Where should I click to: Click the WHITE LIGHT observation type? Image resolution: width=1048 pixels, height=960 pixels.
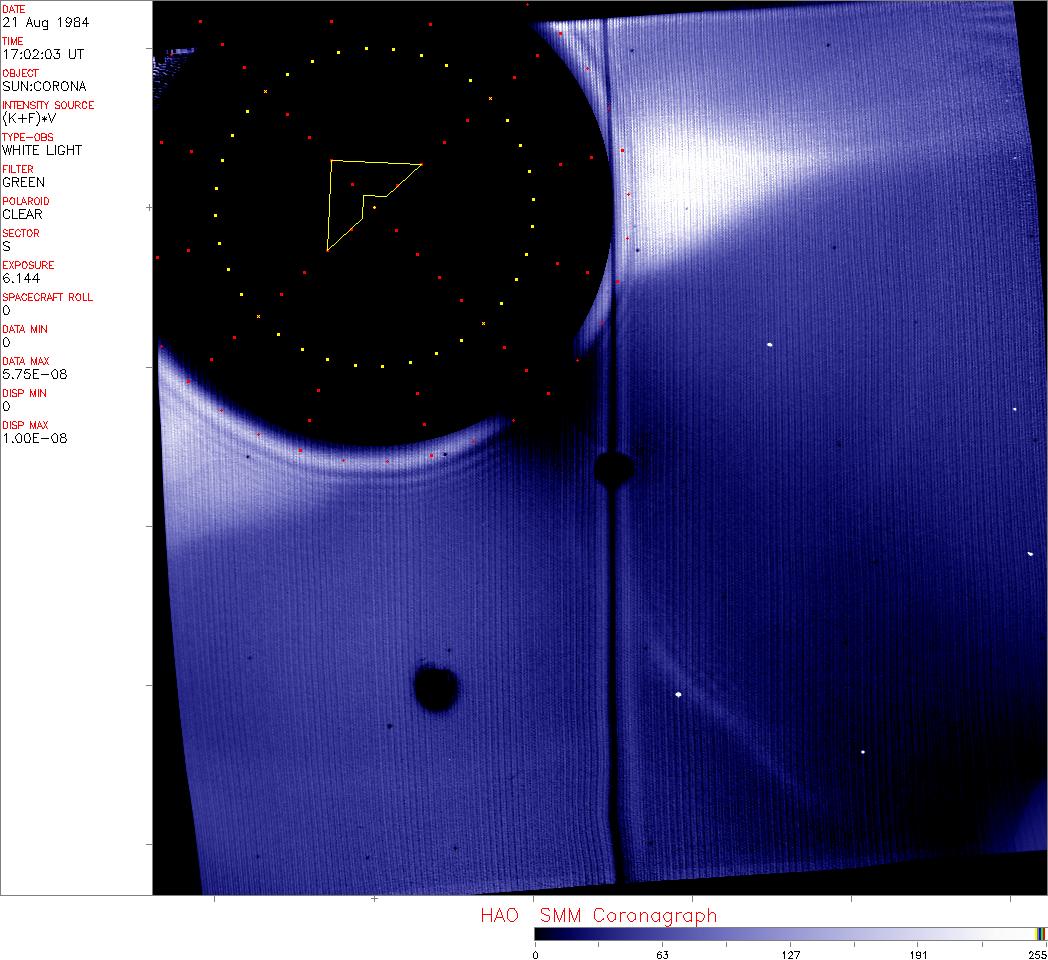pos(42,150)
